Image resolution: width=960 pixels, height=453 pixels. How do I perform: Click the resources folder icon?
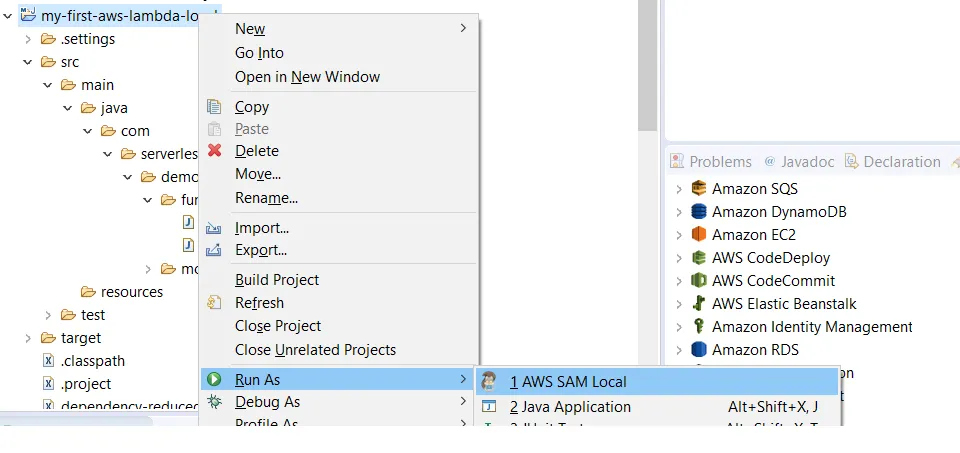tap(89, 291)
